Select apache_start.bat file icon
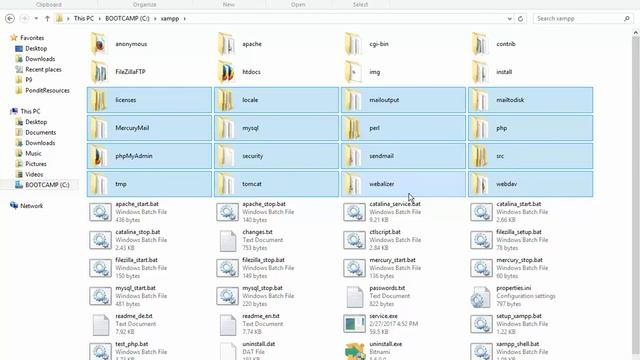The image size is (640, 360). click(100, 212)
